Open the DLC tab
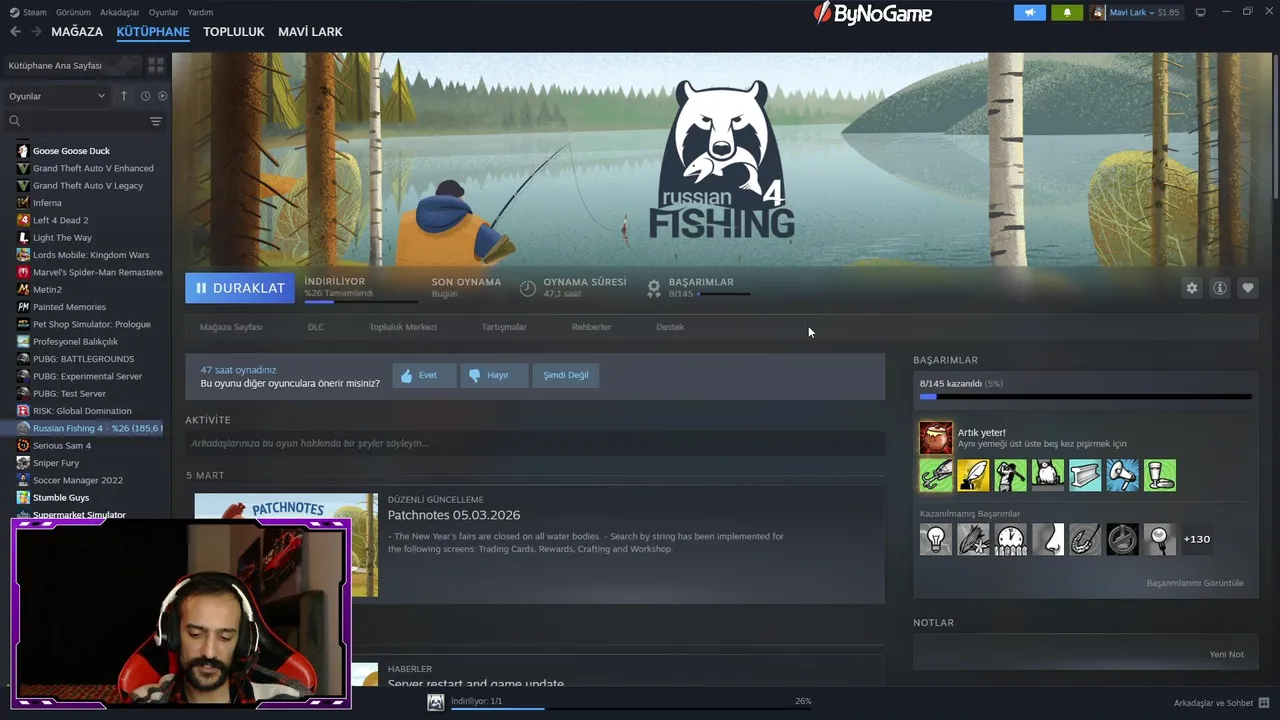This screenshot has width=1280, height=720. pos(316,327)
